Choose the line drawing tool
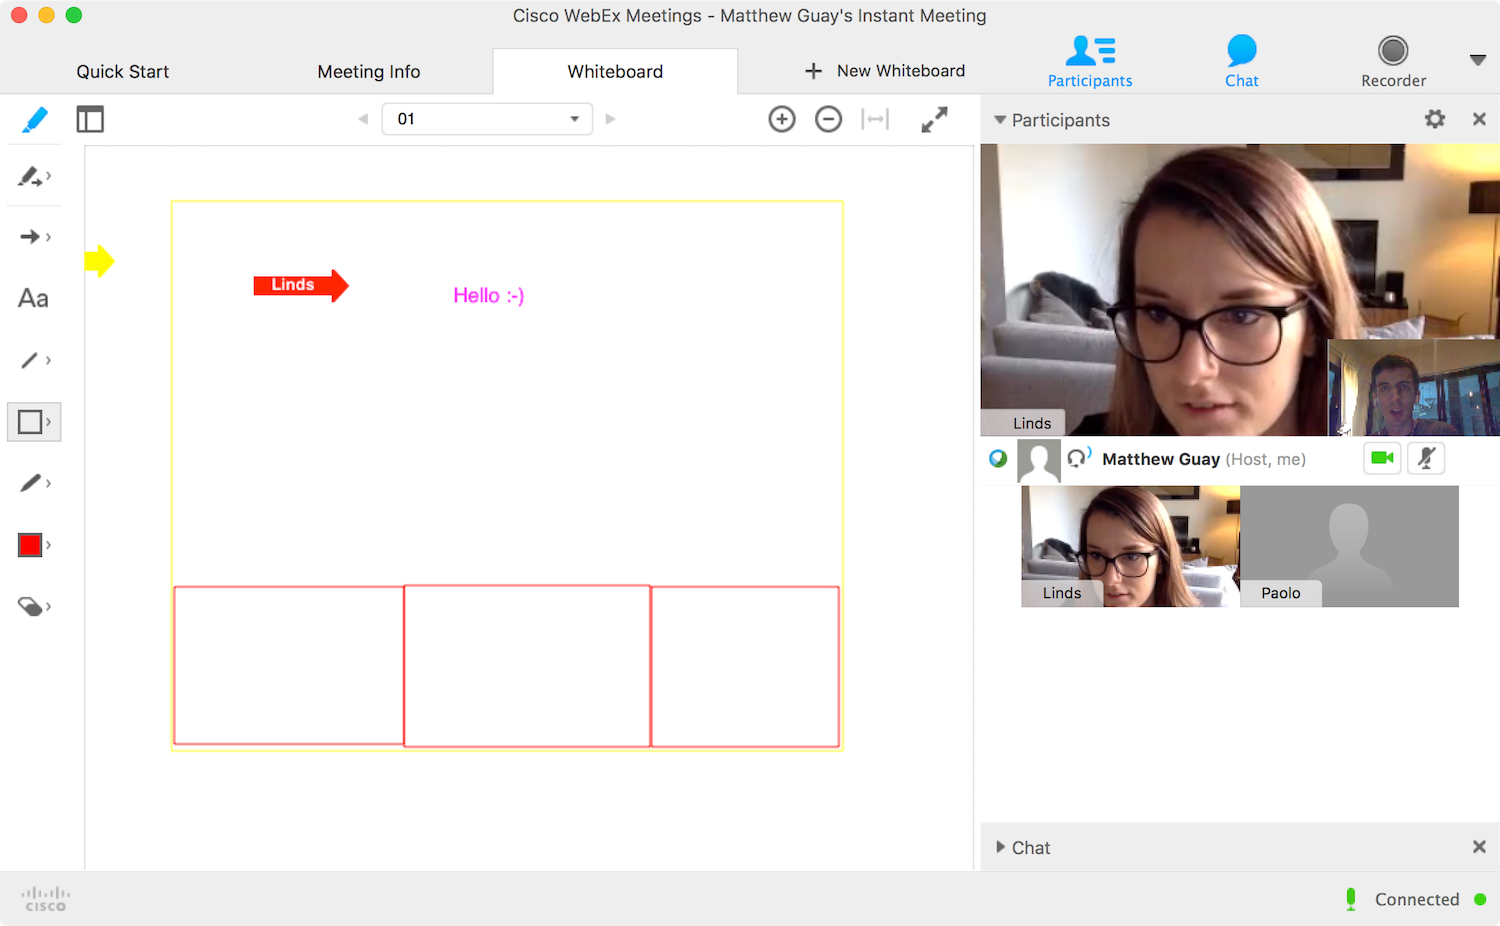 (33, 360)
